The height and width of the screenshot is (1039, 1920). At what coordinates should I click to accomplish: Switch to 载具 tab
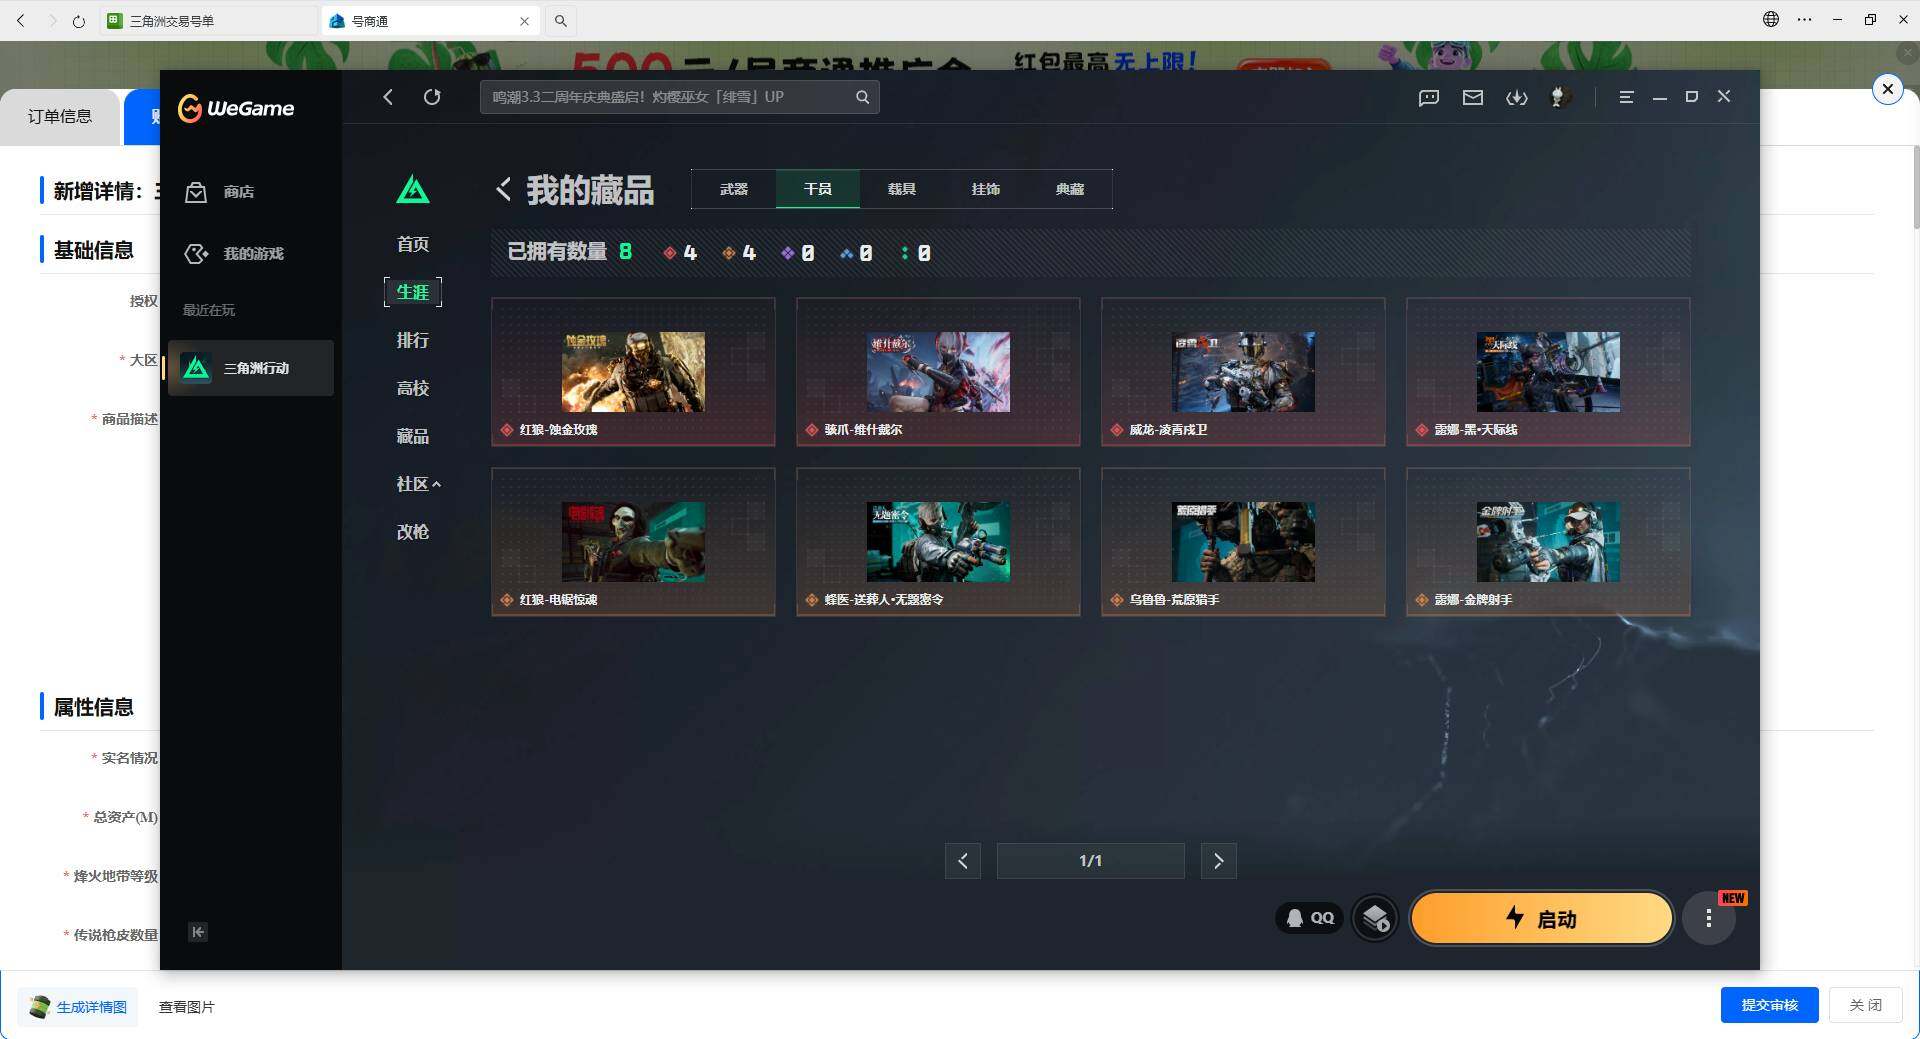point(902,189)
